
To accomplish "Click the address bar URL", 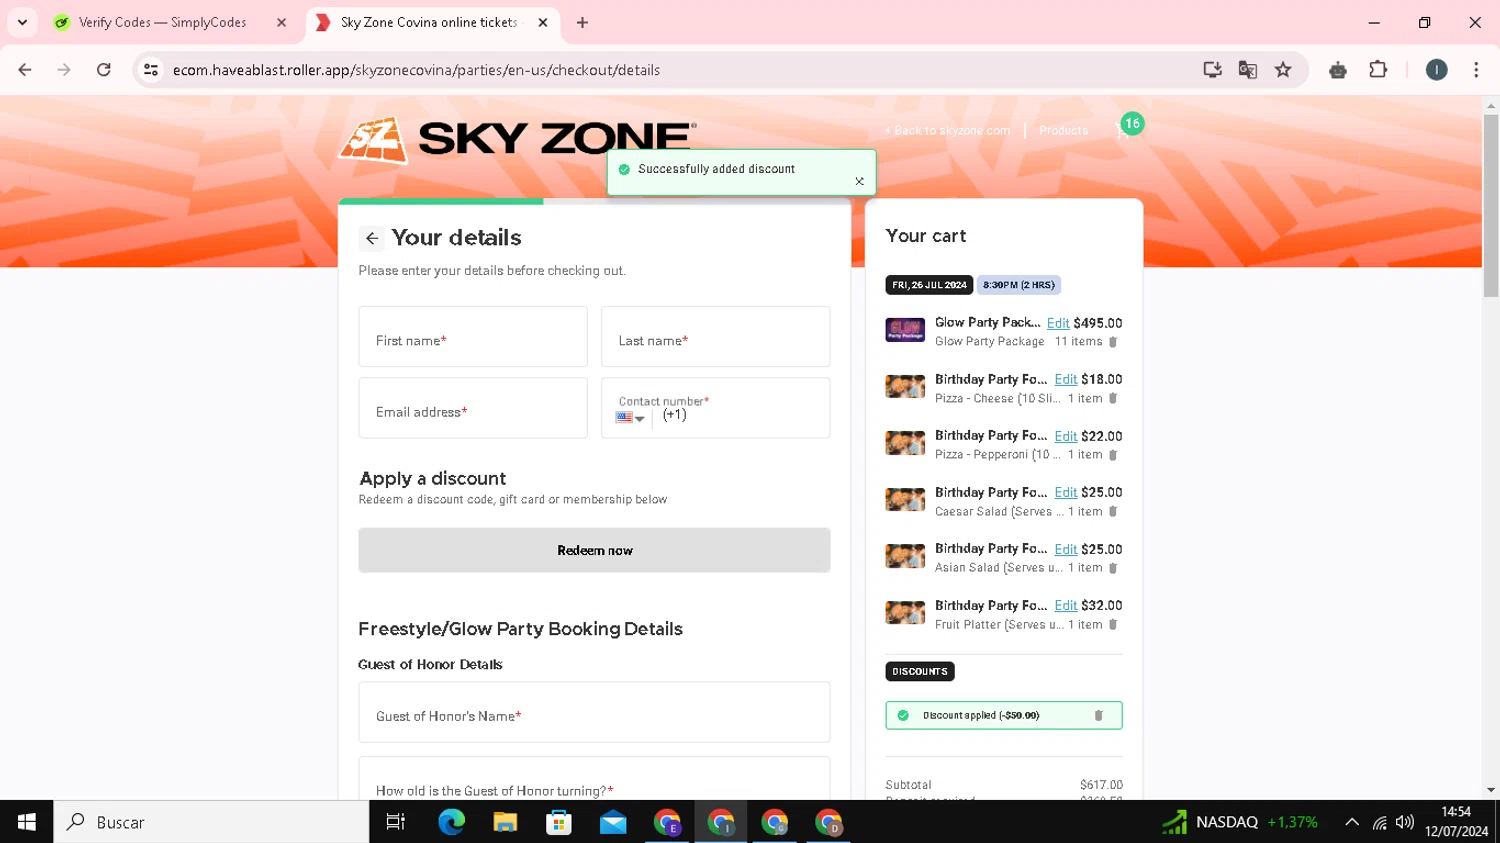I will (x=416, y=70).
